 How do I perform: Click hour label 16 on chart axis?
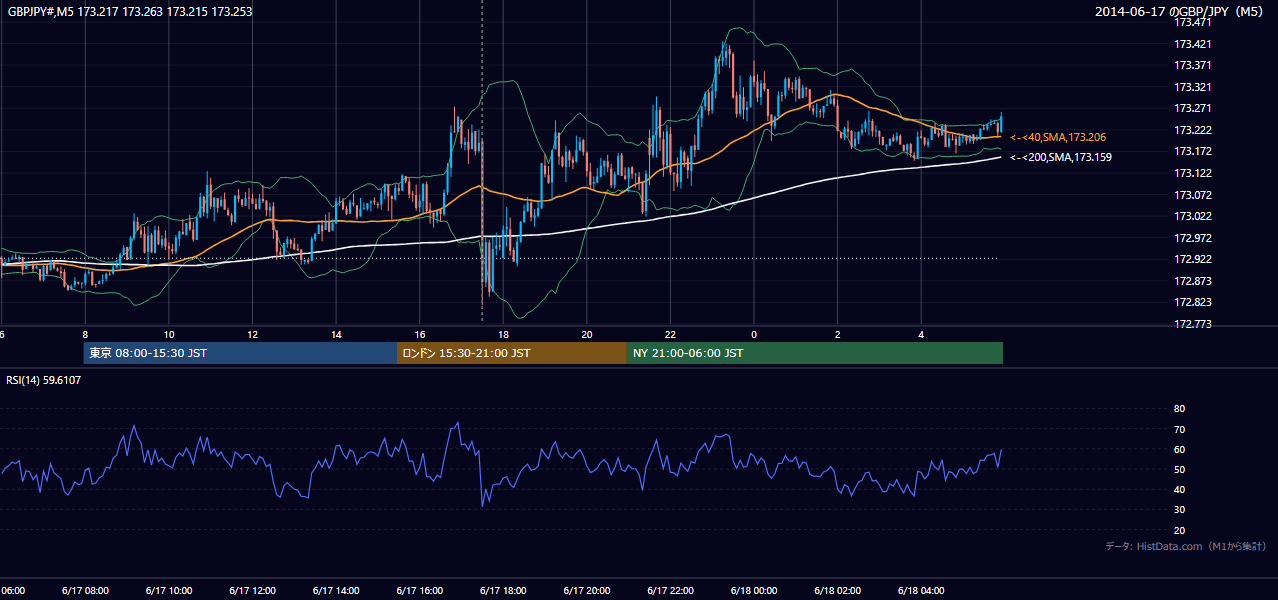tap(420, 335)
